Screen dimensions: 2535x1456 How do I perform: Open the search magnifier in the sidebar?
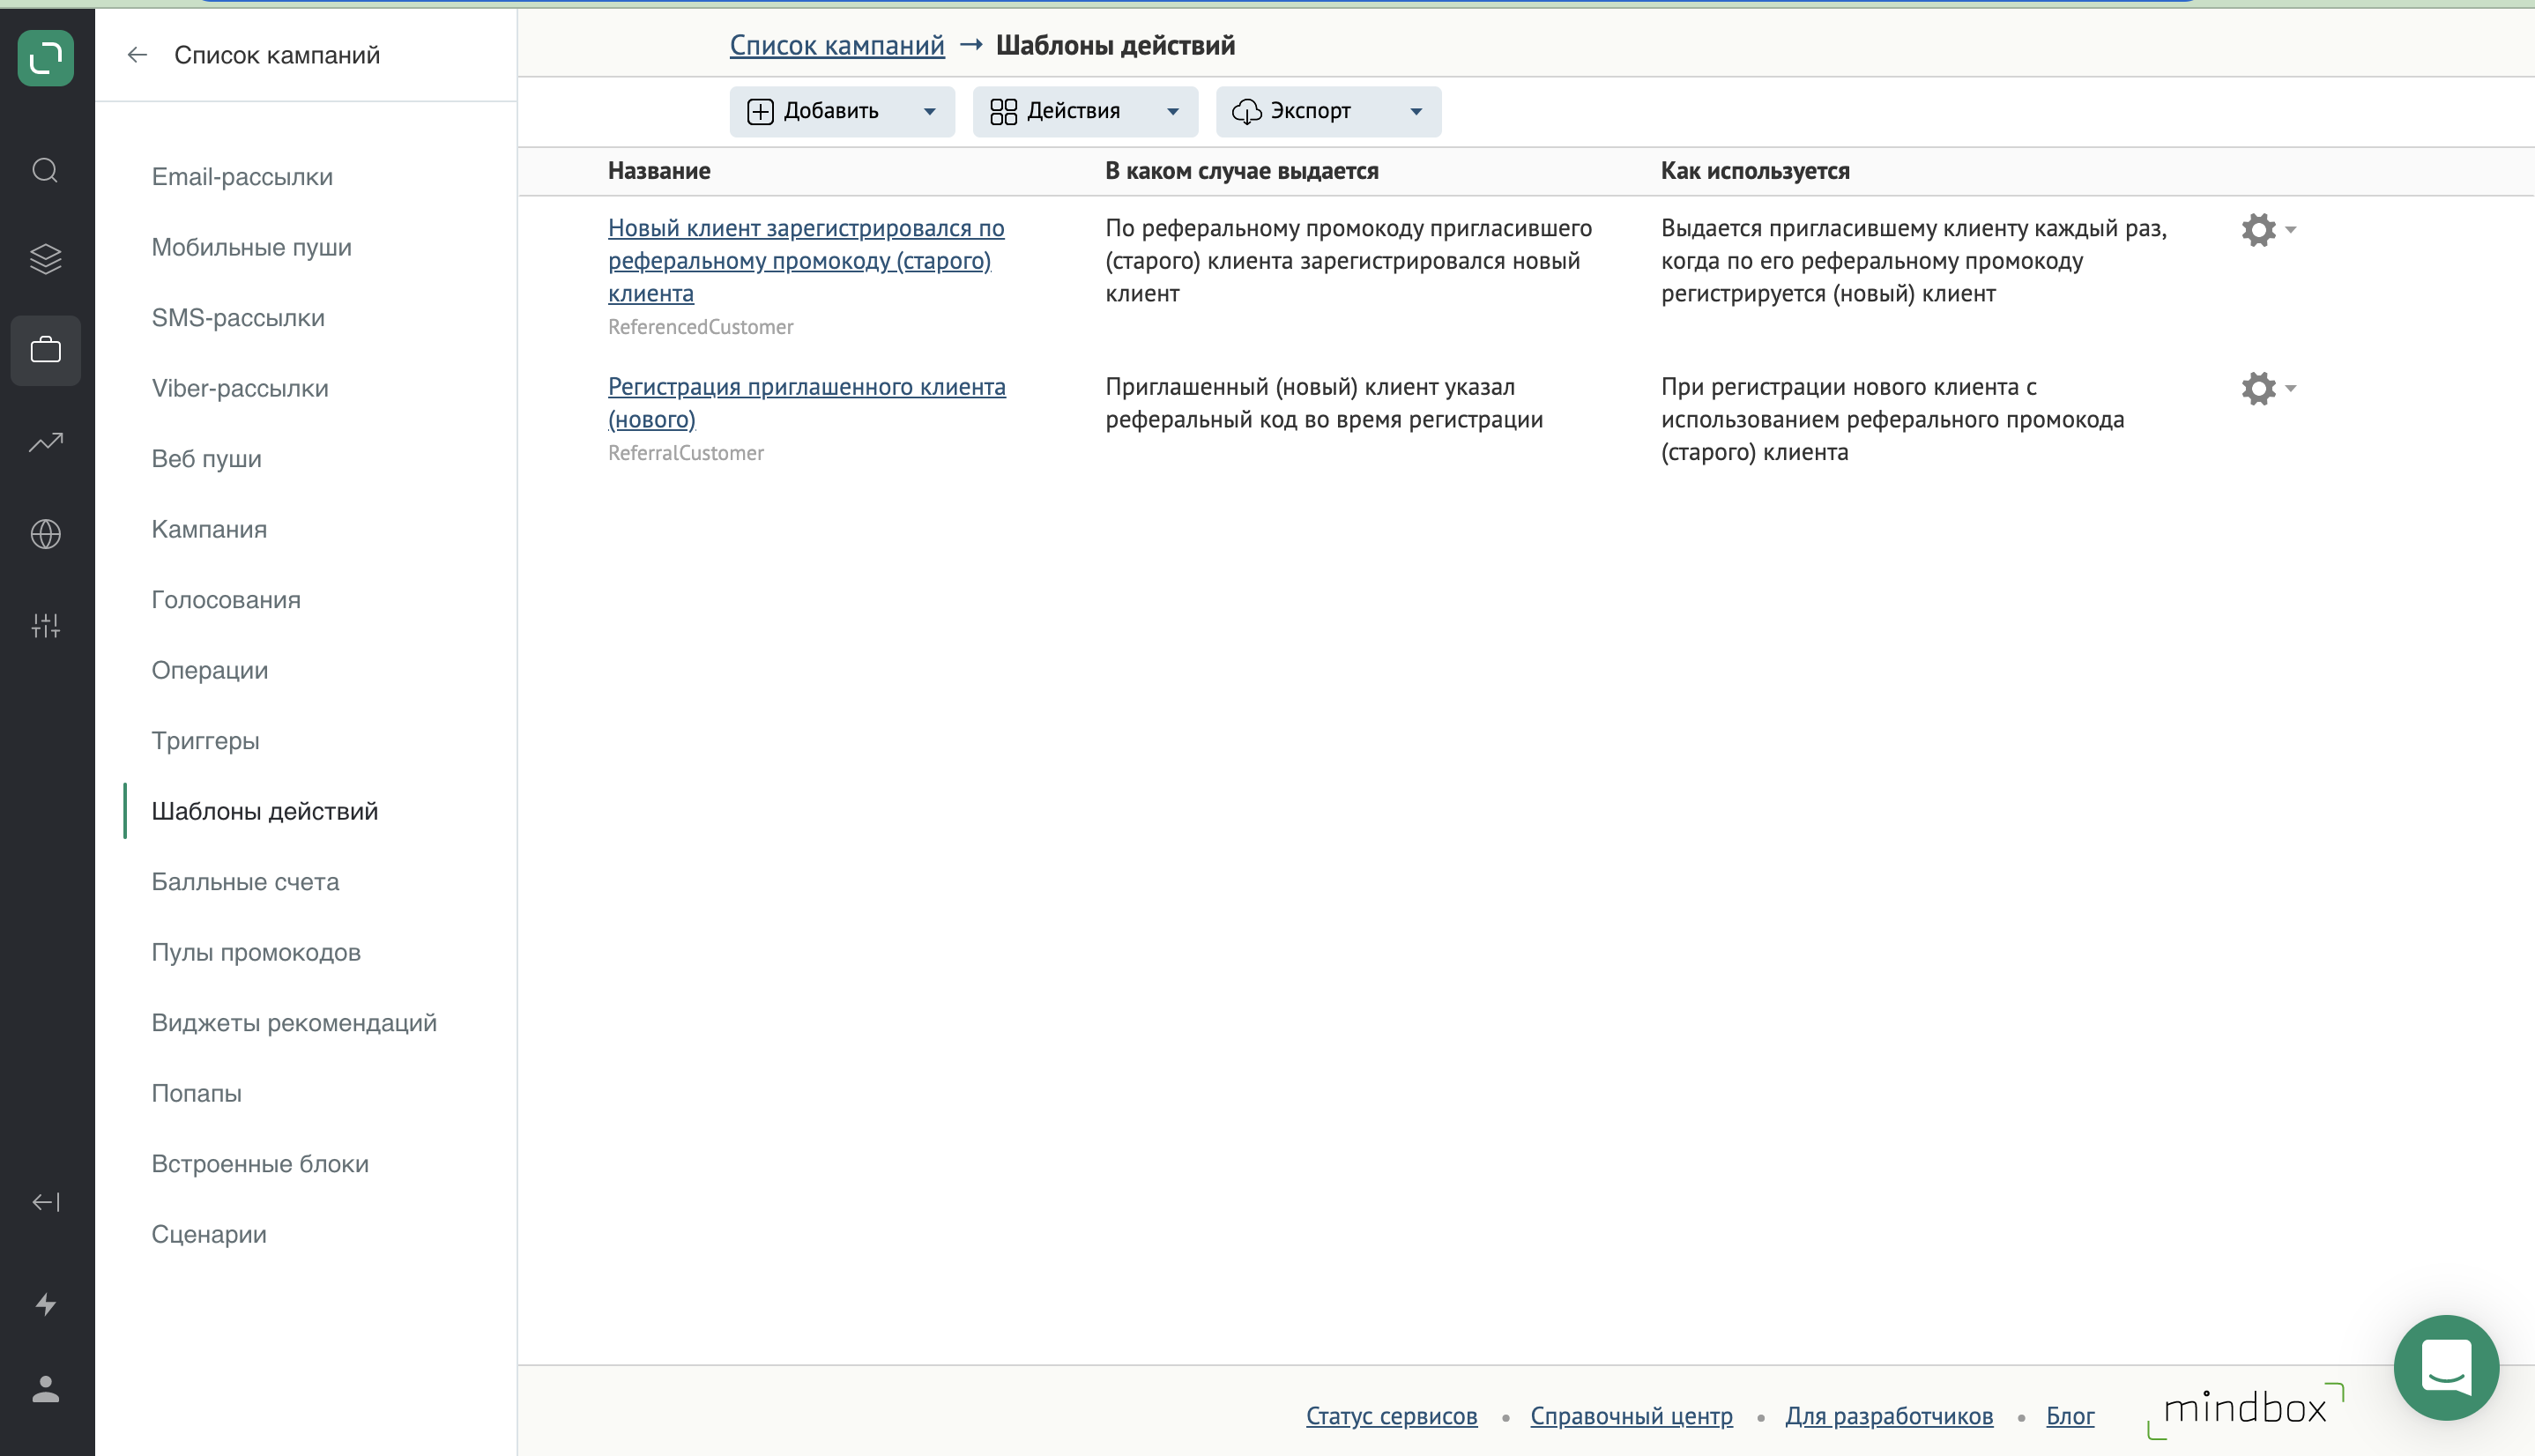click(46, 170)
